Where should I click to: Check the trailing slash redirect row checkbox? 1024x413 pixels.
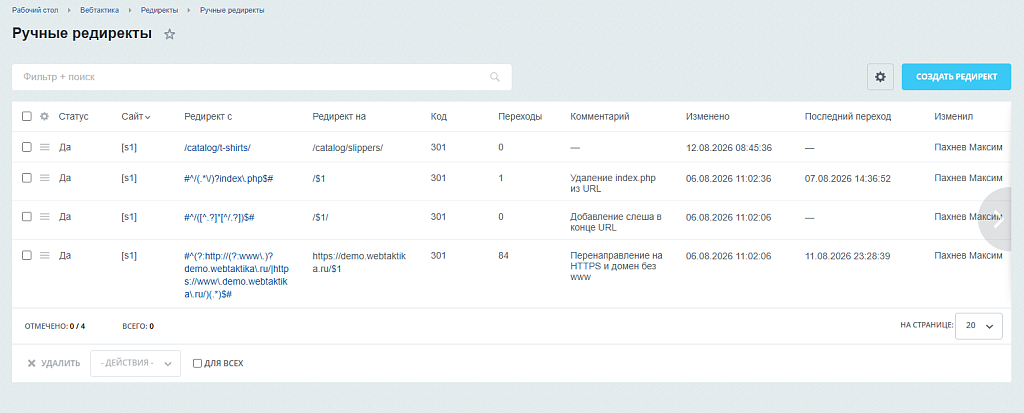click(27, 217)
